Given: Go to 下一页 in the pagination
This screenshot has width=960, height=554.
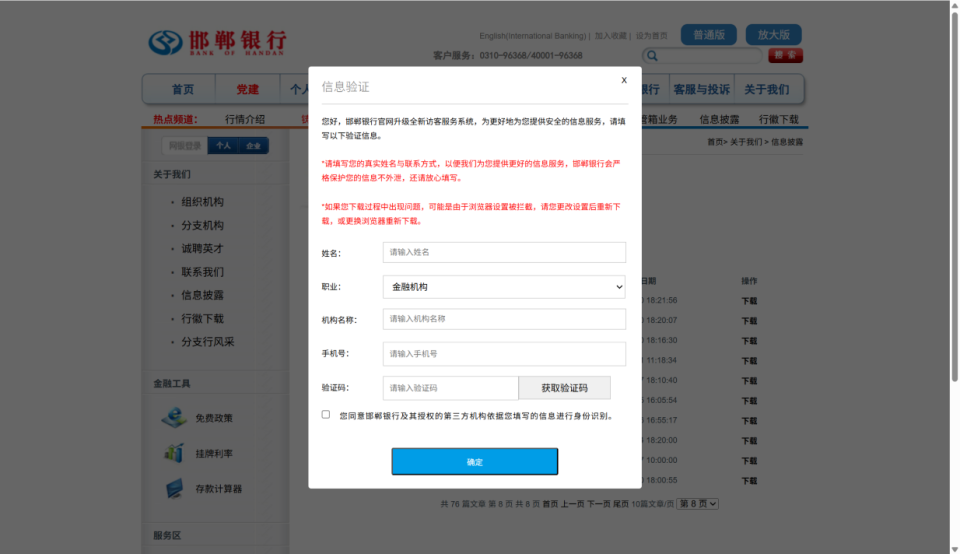Looking at the screenshot, I should [x=598, y=504].
